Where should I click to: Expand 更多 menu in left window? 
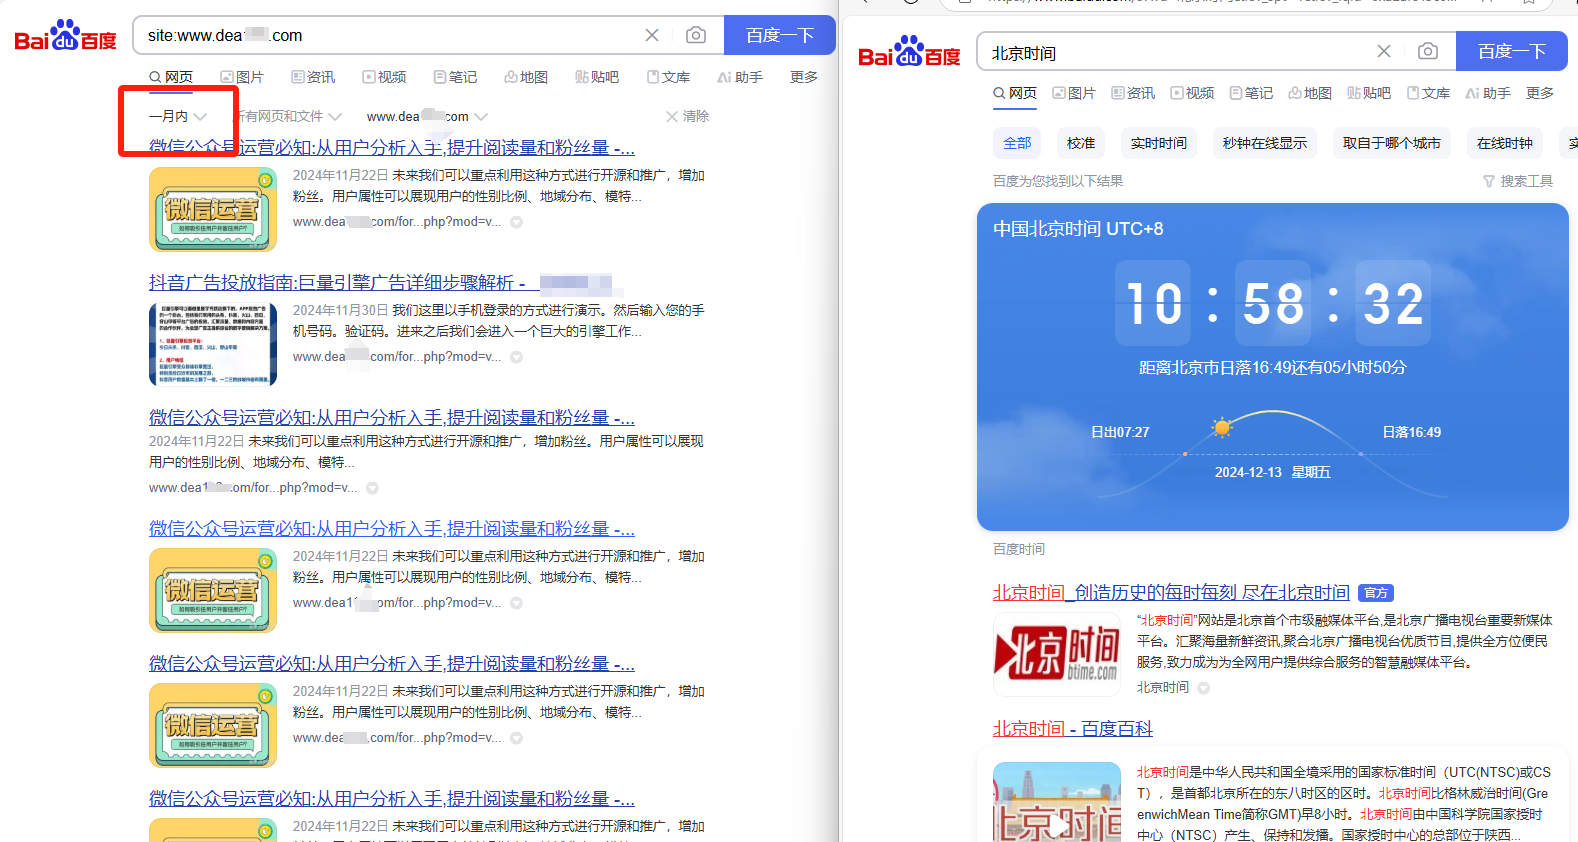tap(804, 77)
